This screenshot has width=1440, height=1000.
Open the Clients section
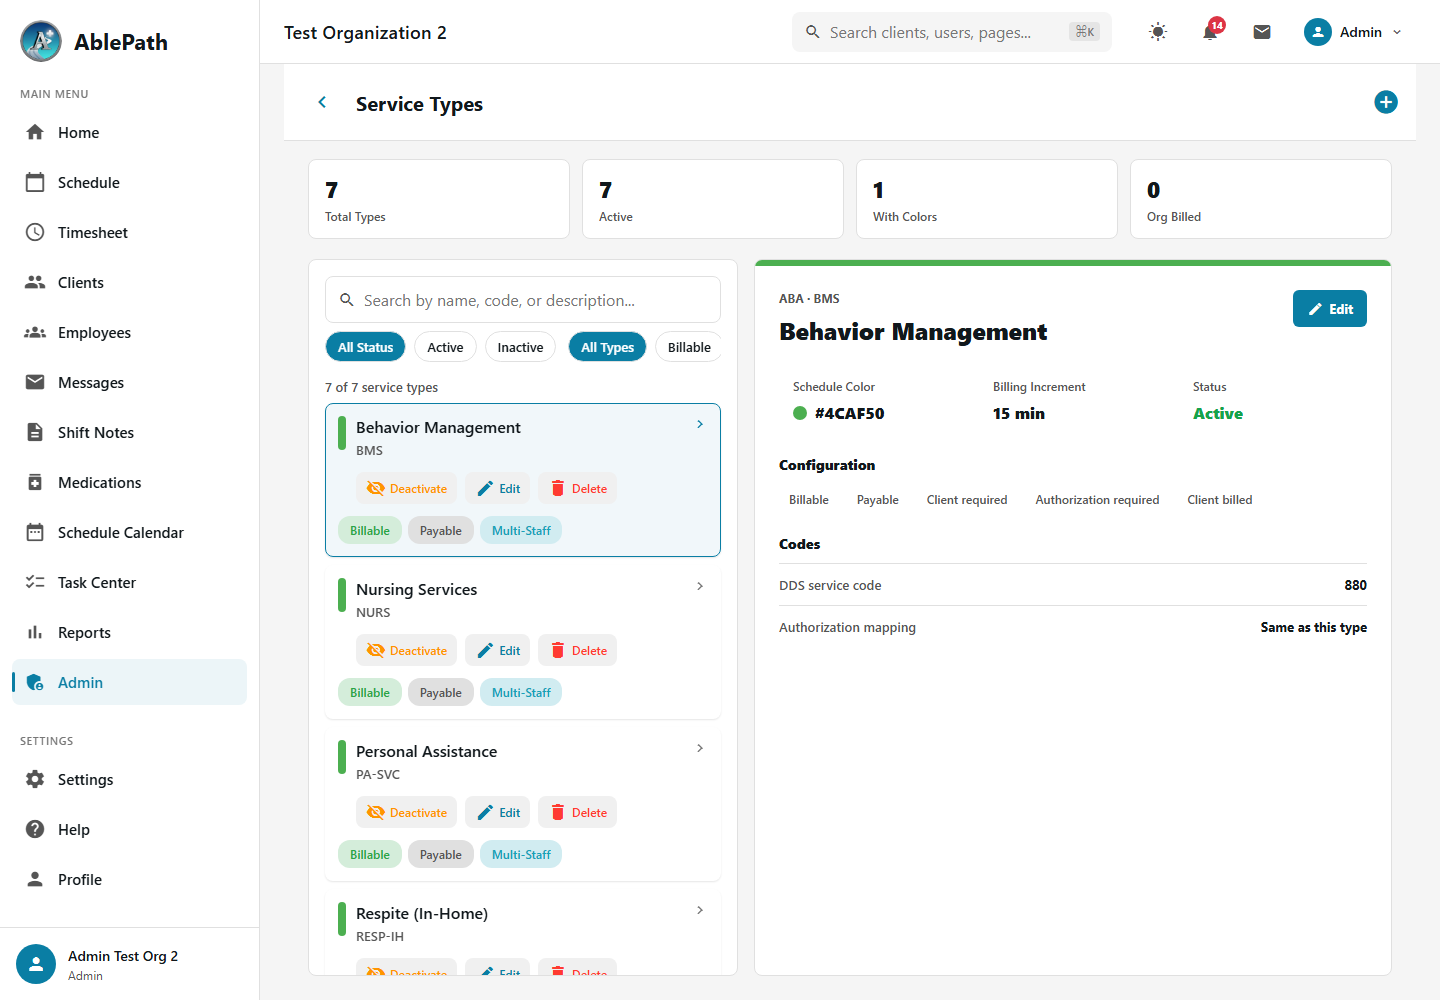(129, 282)
